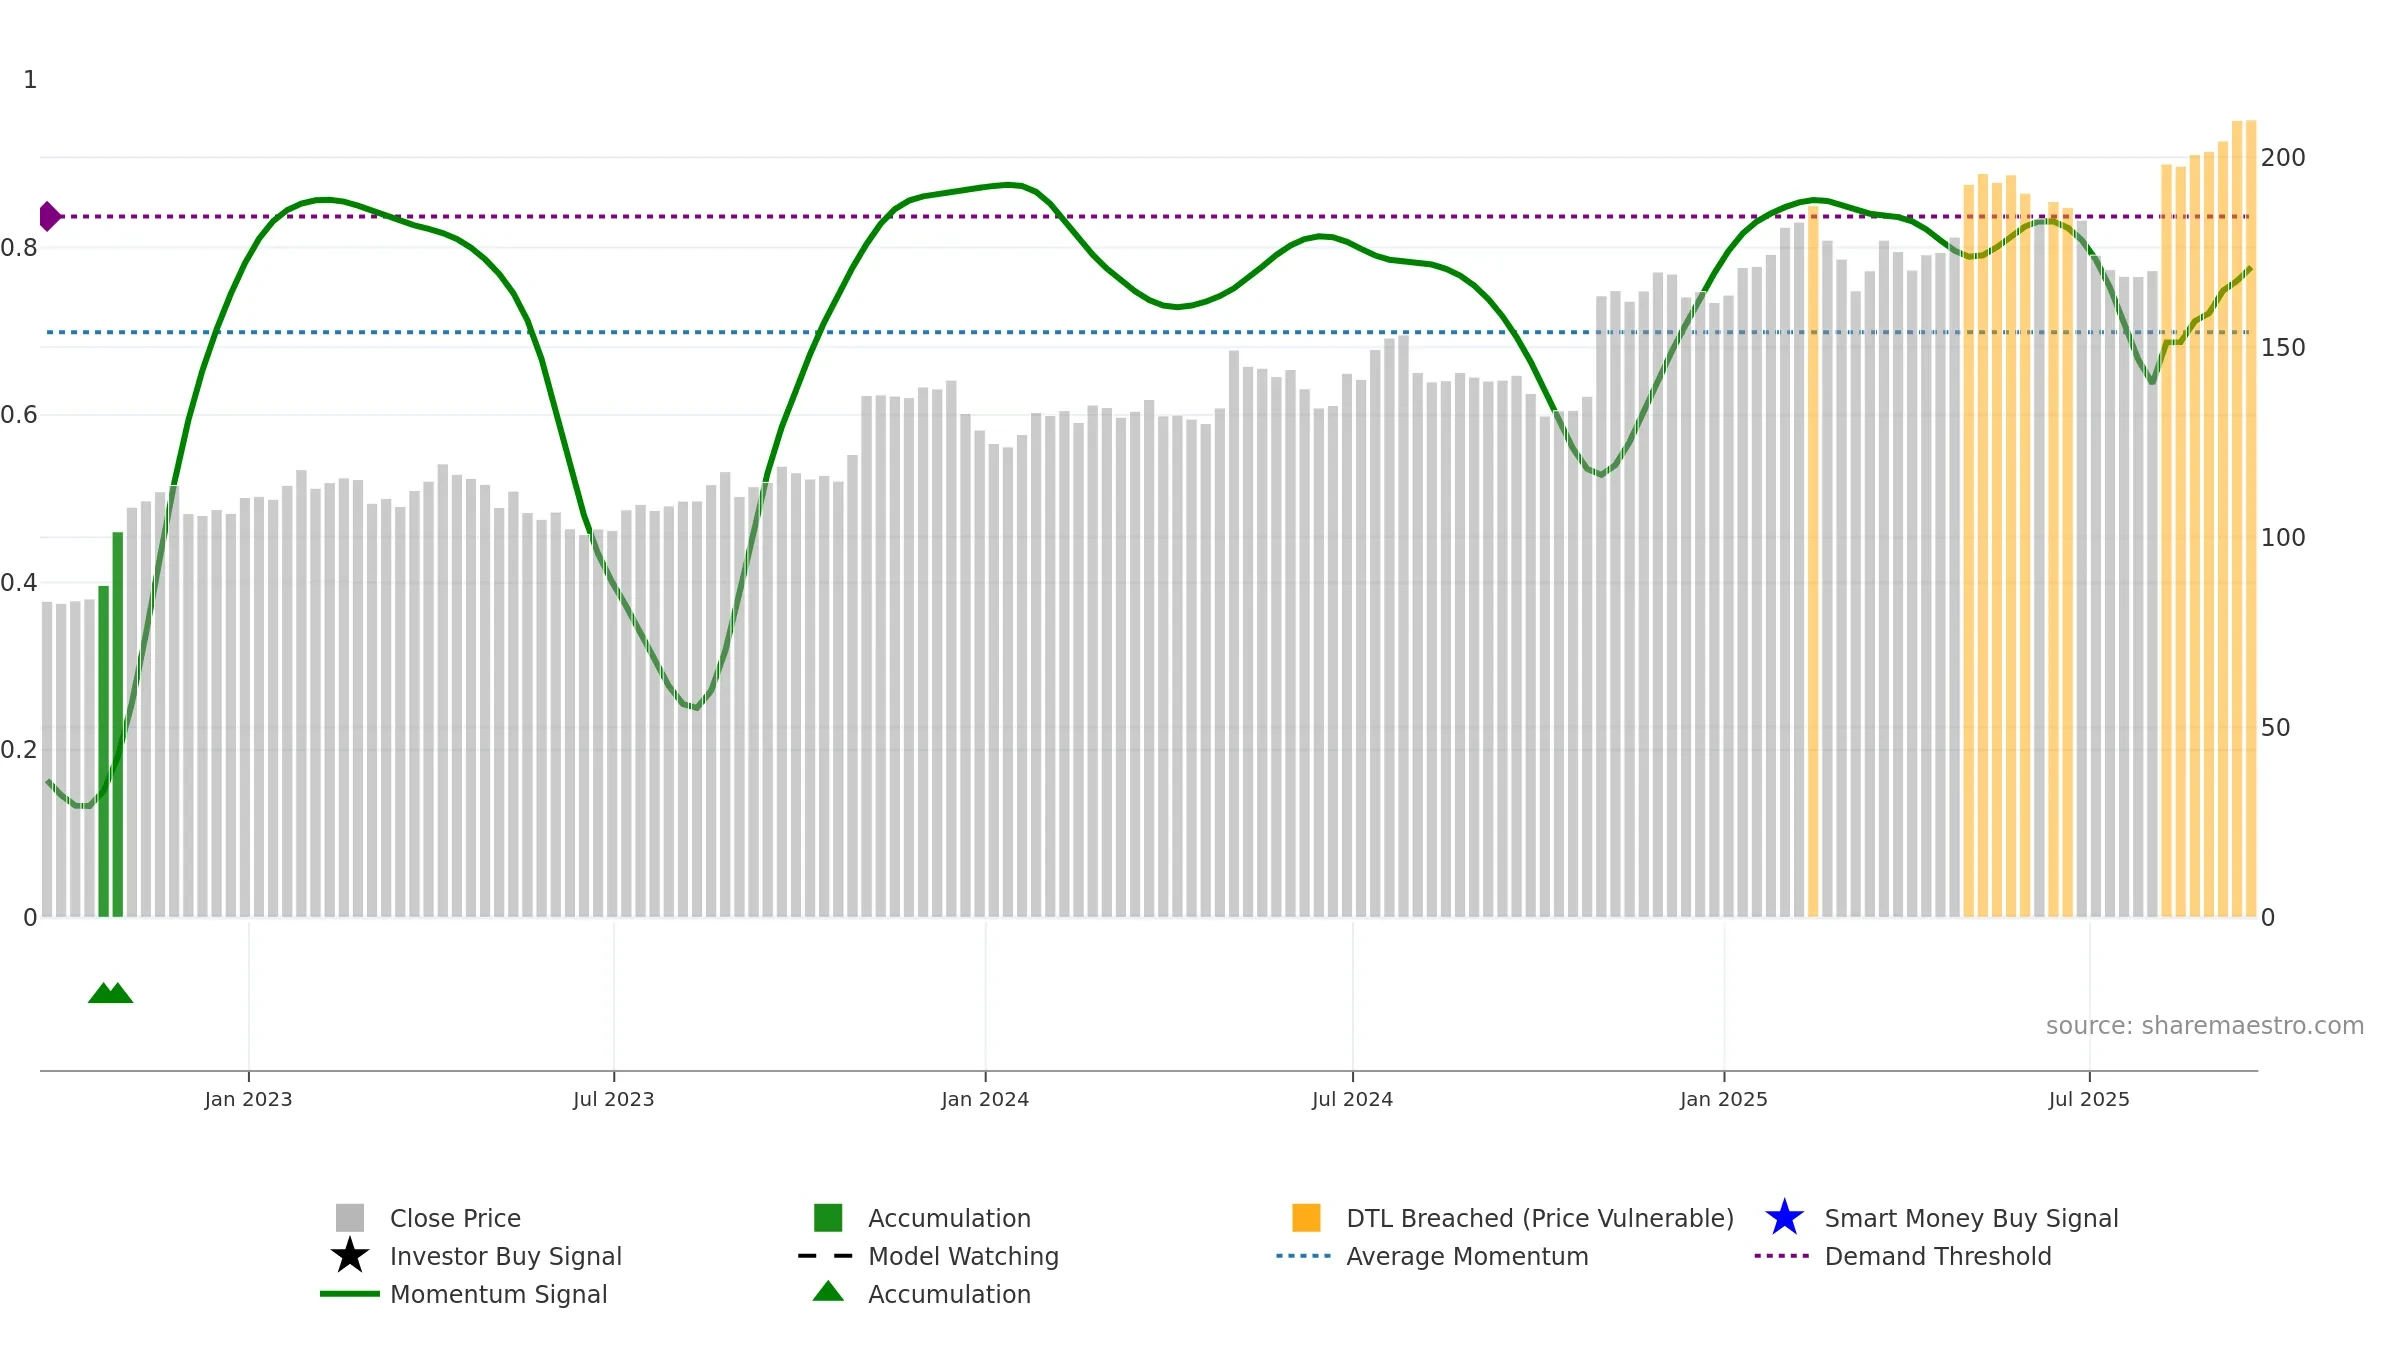Click the purple diamond marker on threshold line
Image resolution: width=2400 pixels, height=1350 pixels.
coord(48,216)
